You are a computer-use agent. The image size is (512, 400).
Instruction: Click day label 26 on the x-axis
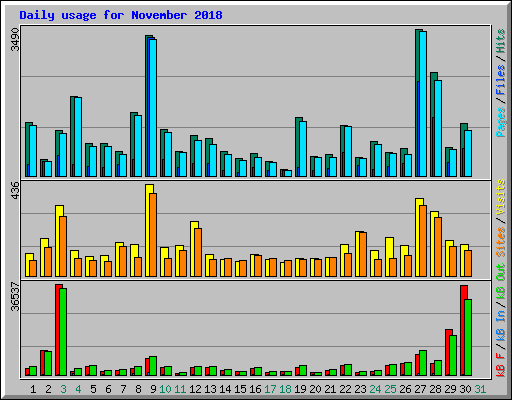(x=405, y=389)
